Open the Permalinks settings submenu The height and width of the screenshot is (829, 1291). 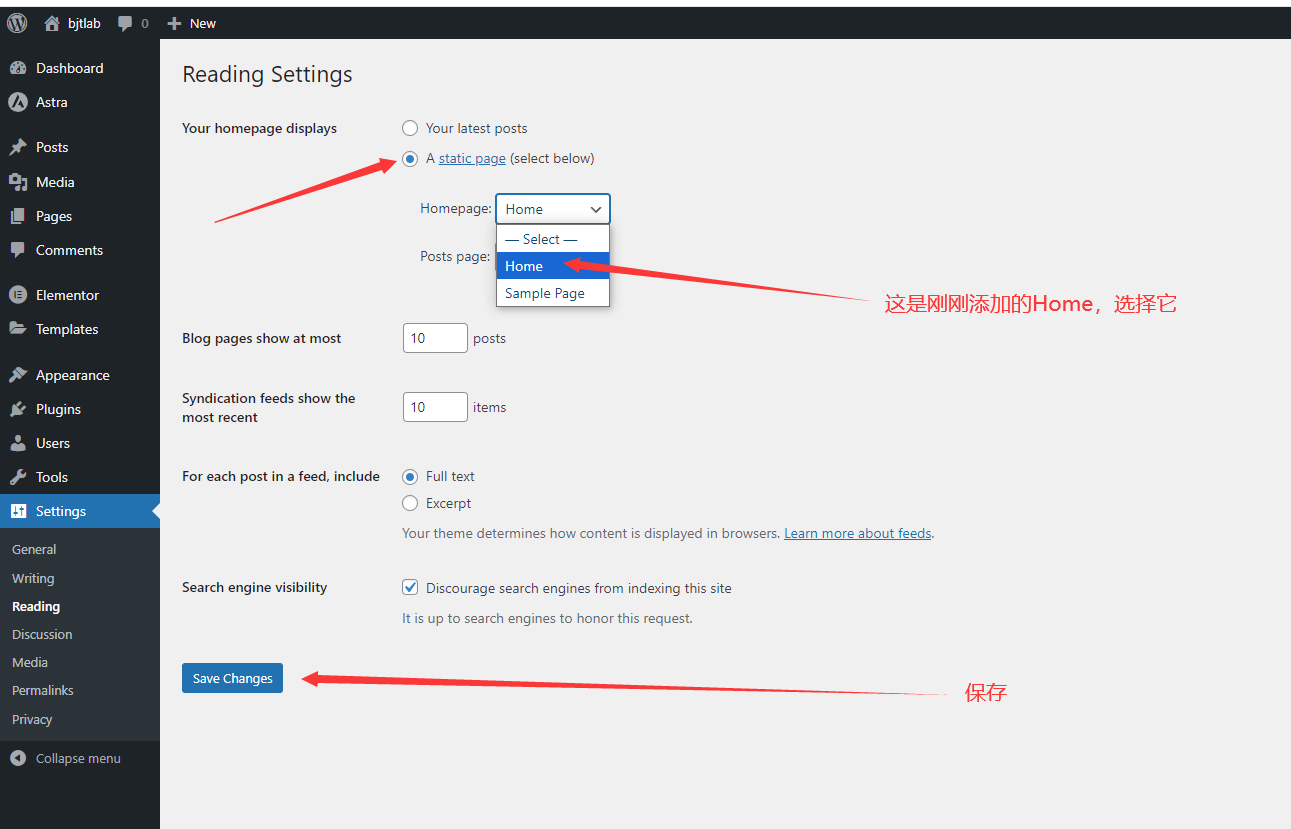pyautogui.click(x=43, y=691)
